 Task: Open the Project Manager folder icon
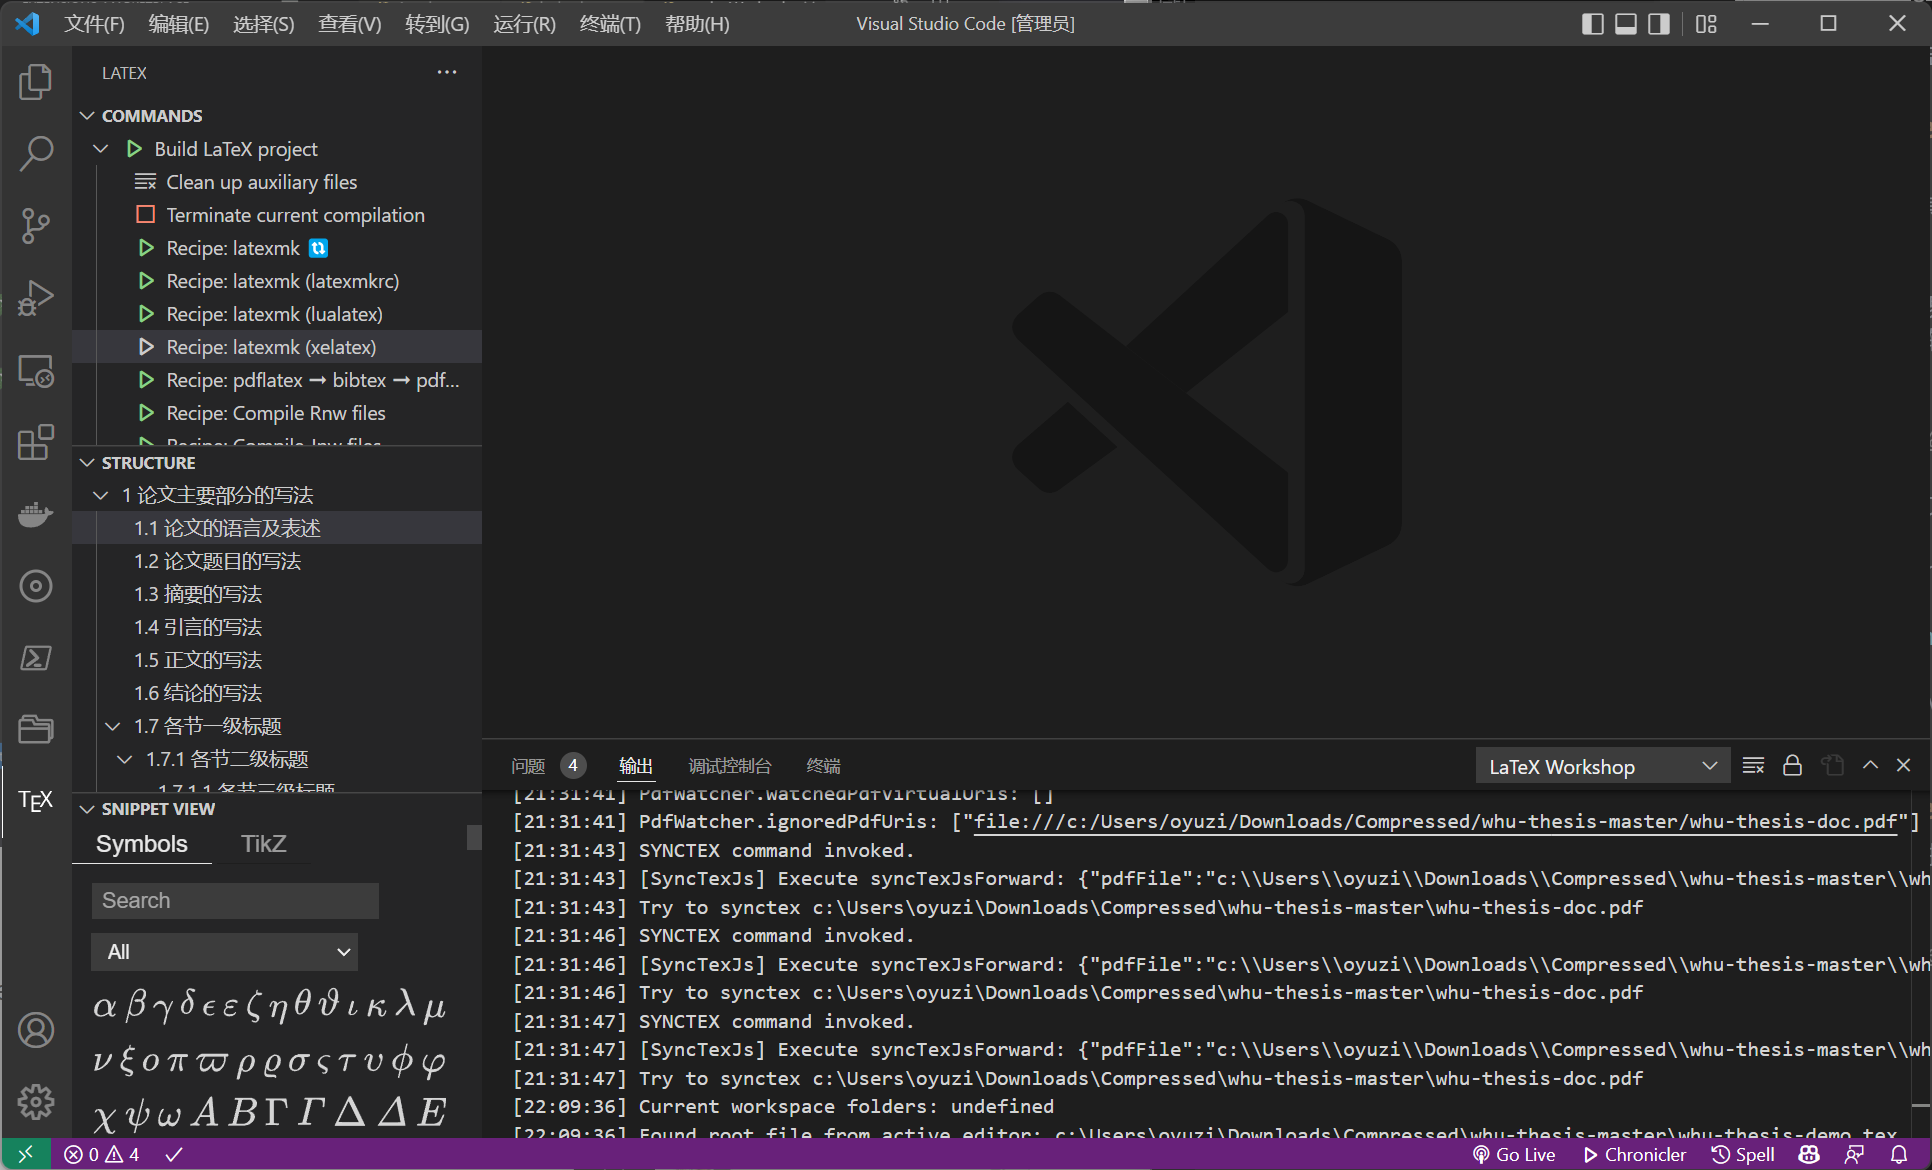click(36, 729)
